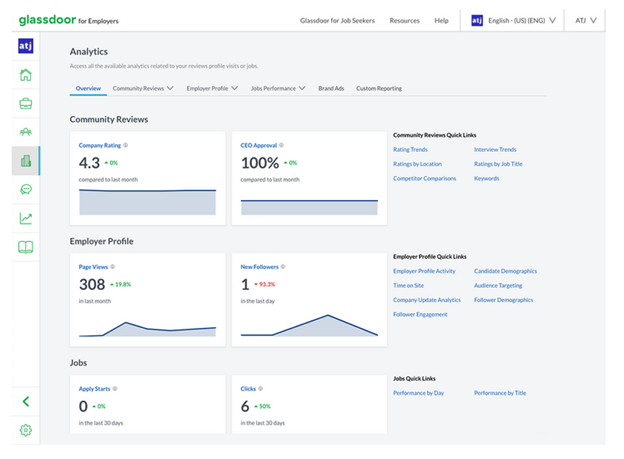Select the building Employer Profile sidebar icon
Screen dimensions: 624x459
tap(25, 161)
